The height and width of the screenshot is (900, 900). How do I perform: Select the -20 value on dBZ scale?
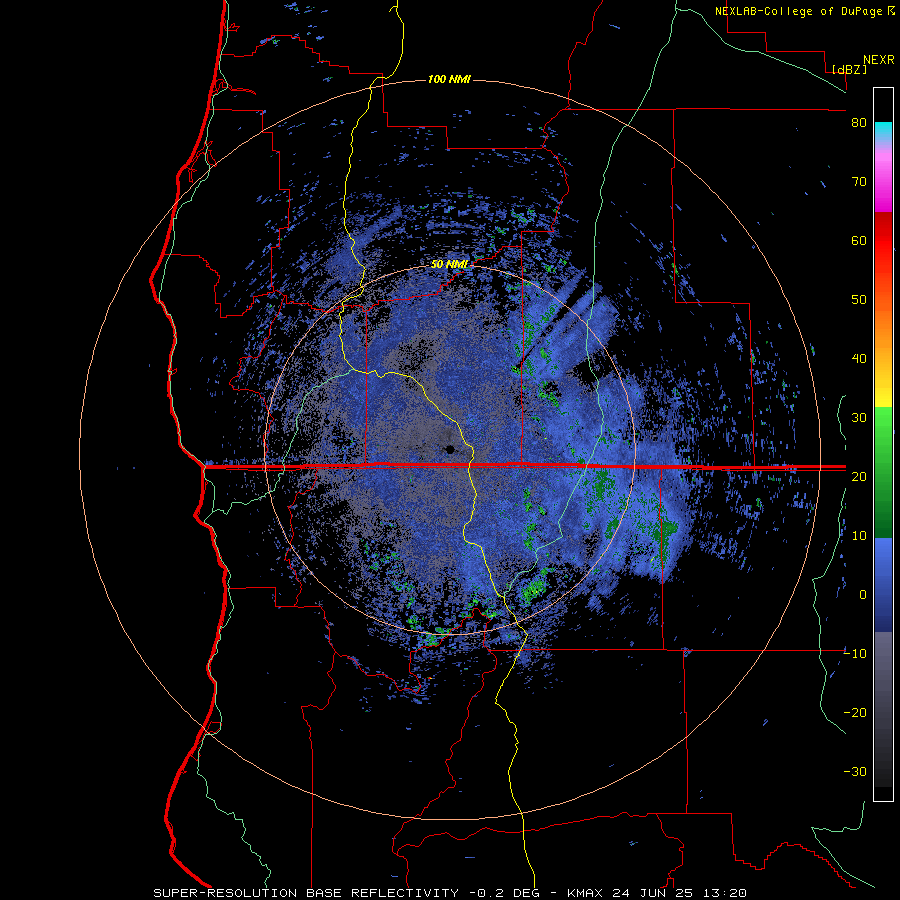click(x=855, y=712)
